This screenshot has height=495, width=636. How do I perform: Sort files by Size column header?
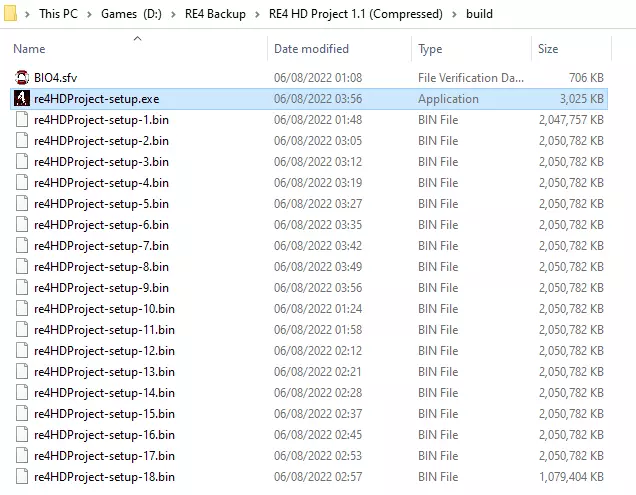(548, 49)
